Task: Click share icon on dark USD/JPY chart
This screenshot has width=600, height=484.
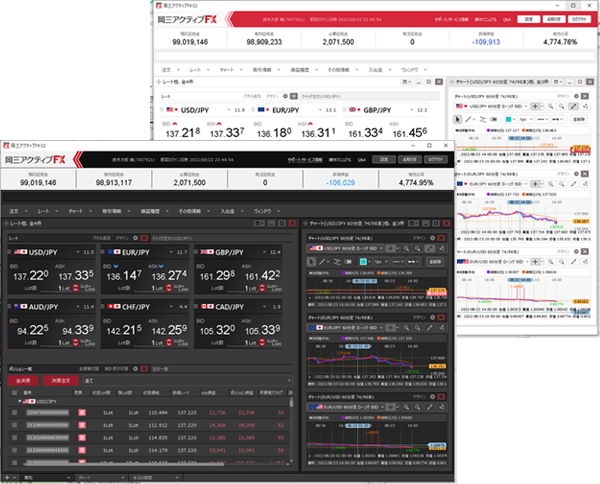Action: click(442, 248)
